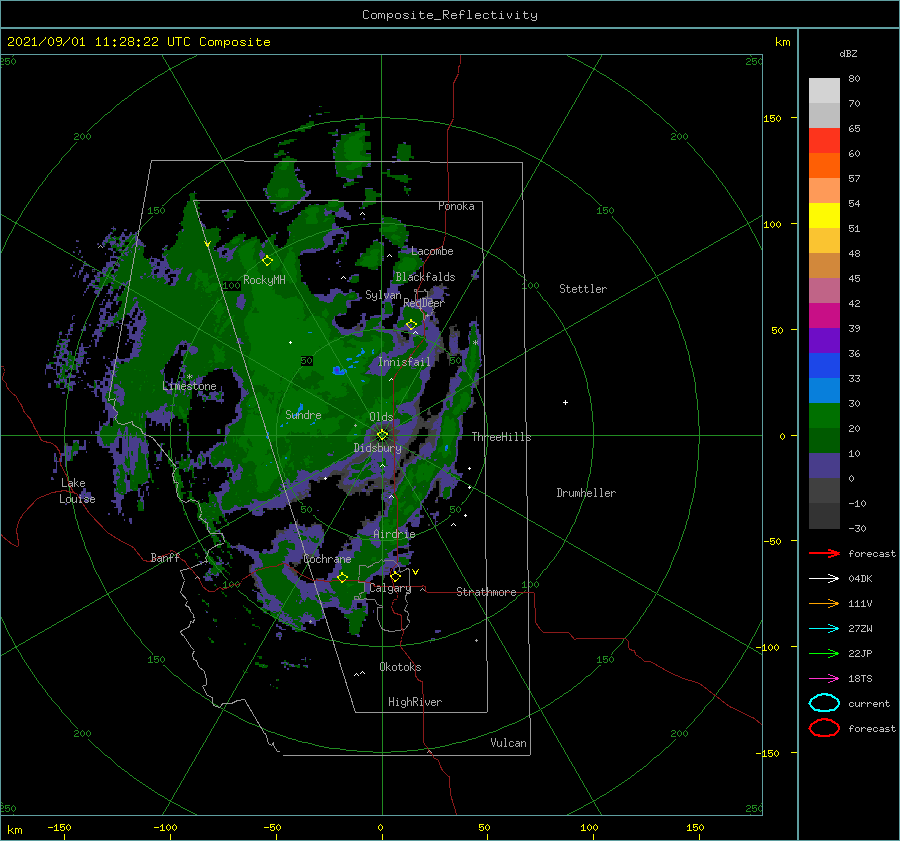The width and height of the screenshot is (900, 841).
Task: Click the slate 10 dBZ color swatch
Action: pyautogui.click(x=824, y=466)
